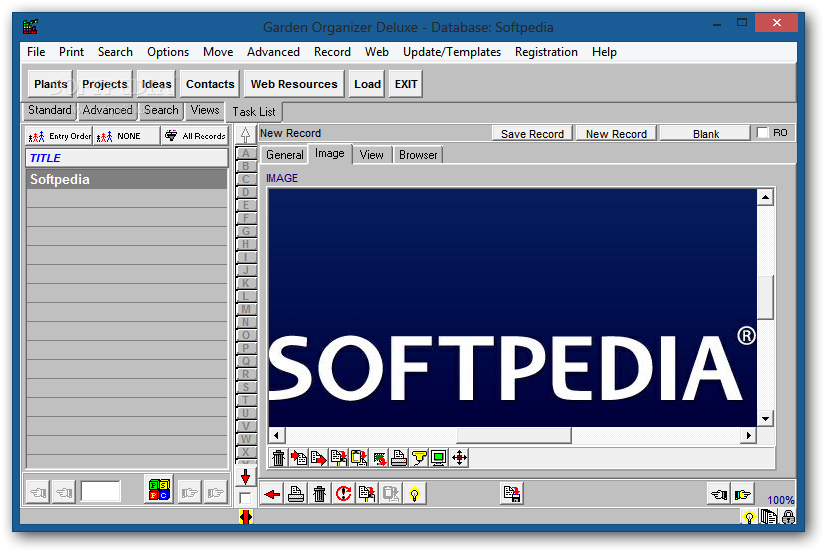Click the Contacts button
825x552 pixels.
coord(210,84)
